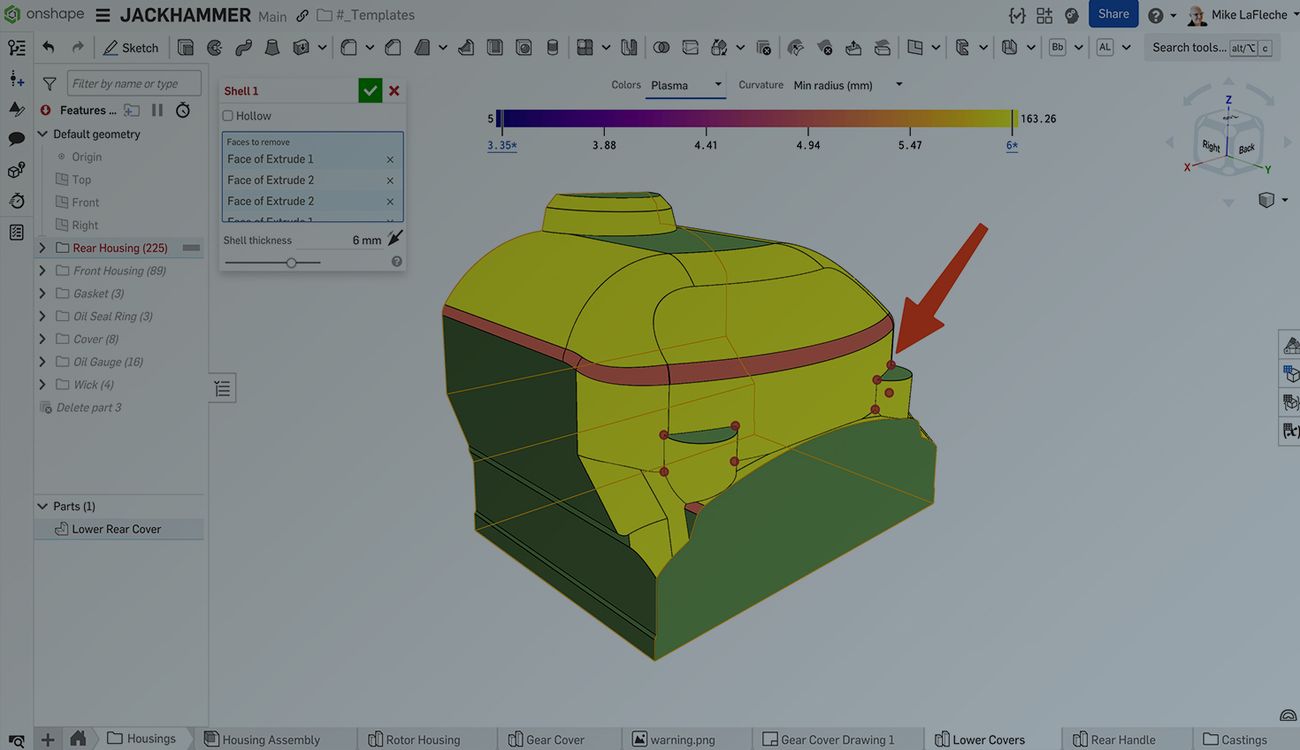Switch to the Housing Assembly tab

click(x=265, y=739)
